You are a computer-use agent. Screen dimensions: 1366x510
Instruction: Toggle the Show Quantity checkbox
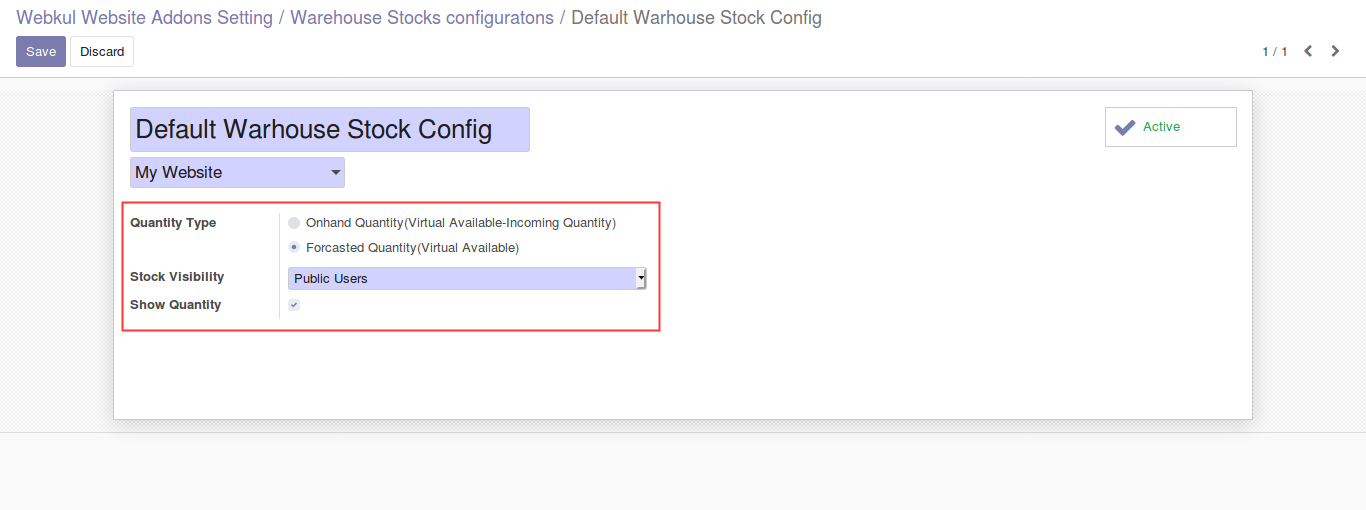[x=294, y=305]
